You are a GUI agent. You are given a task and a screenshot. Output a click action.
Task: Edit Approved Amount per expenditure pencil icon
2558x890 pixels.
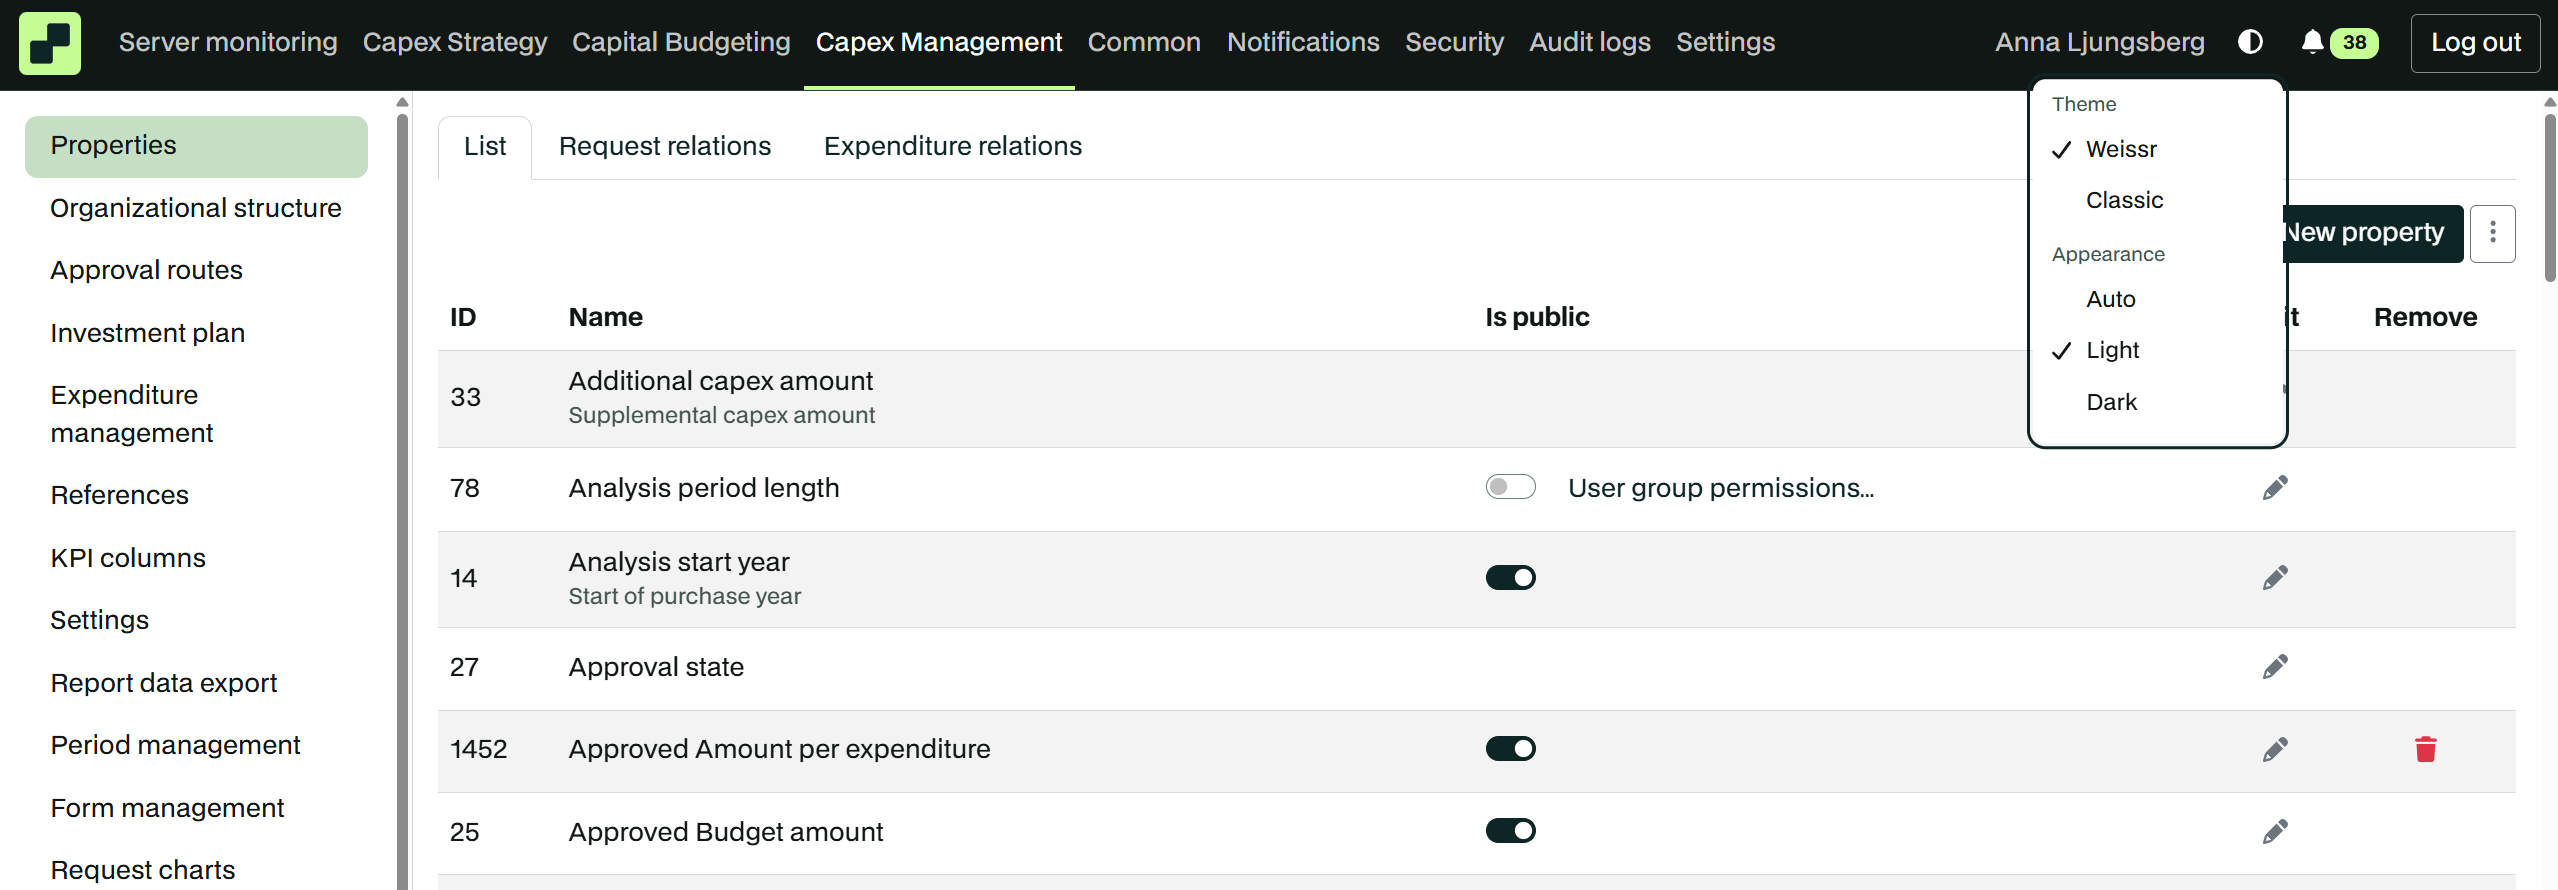[2275, 750]
